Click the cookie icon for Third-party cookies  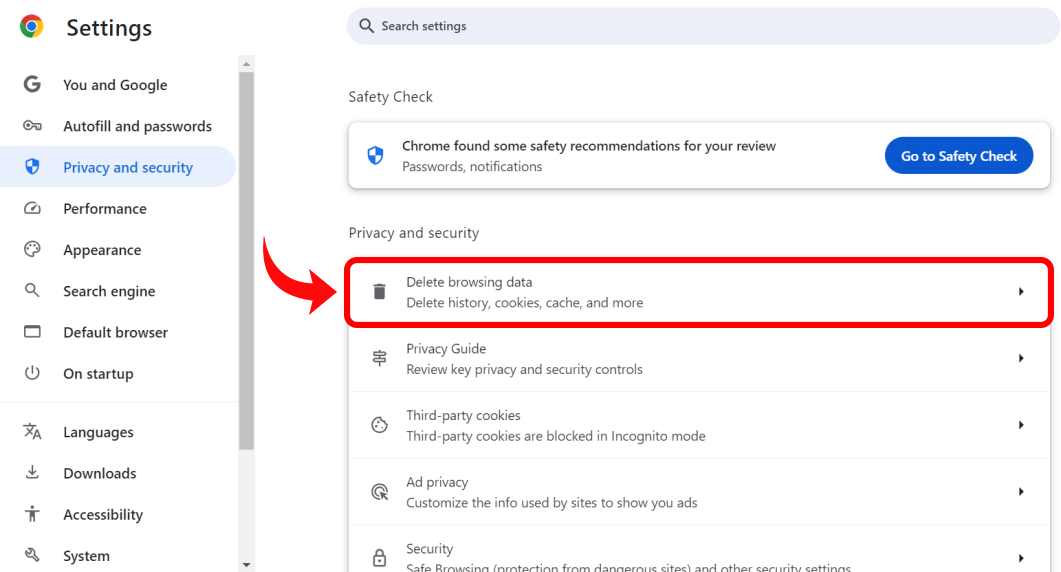[x=380, y=424]
